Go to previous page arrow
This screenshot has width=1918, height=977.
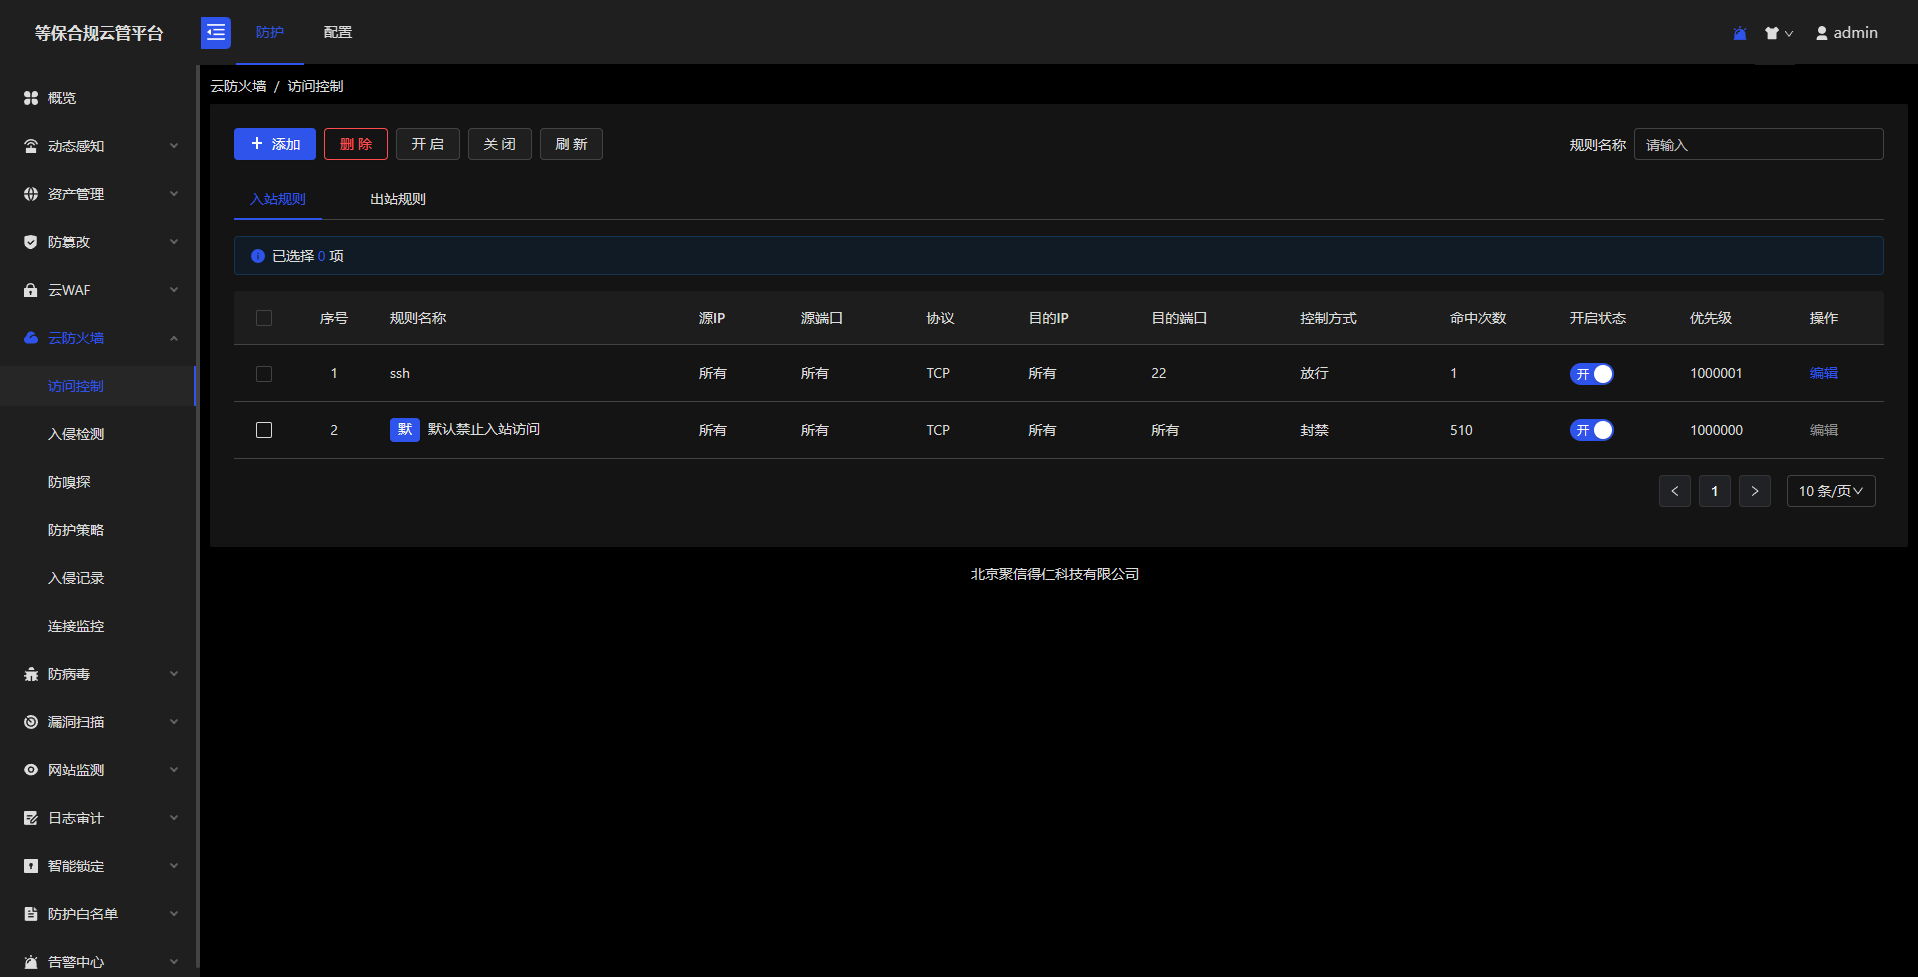click(x=1675, y=491)
